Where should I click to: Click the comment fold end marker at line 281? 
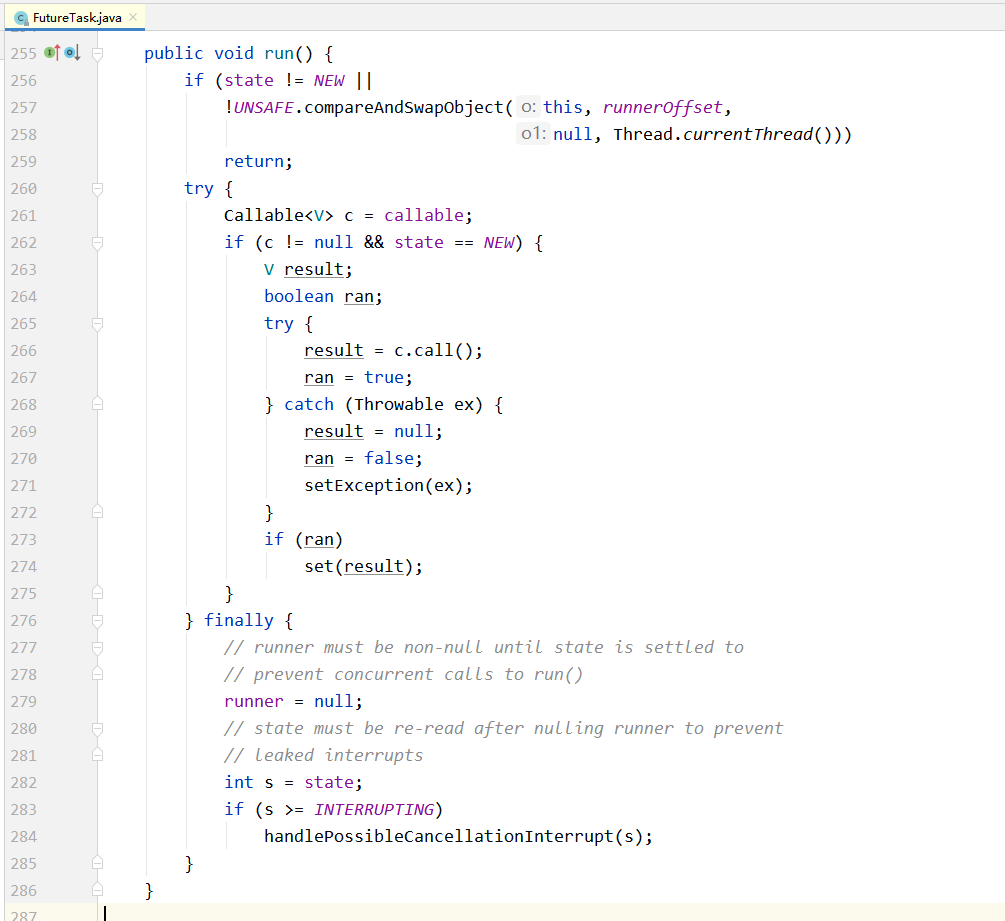(97, 756)
